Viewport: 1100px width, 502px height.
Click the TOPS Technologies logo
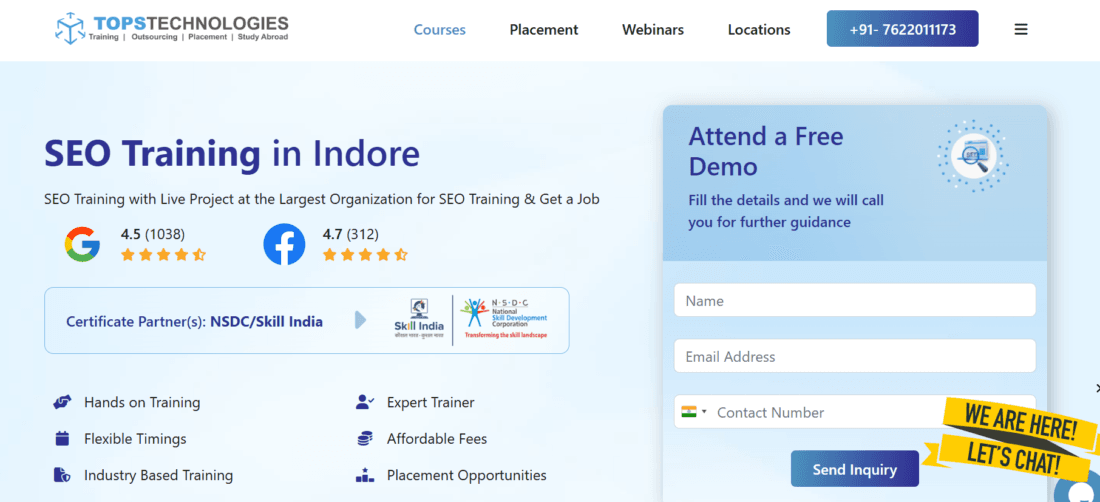[171, 29]
